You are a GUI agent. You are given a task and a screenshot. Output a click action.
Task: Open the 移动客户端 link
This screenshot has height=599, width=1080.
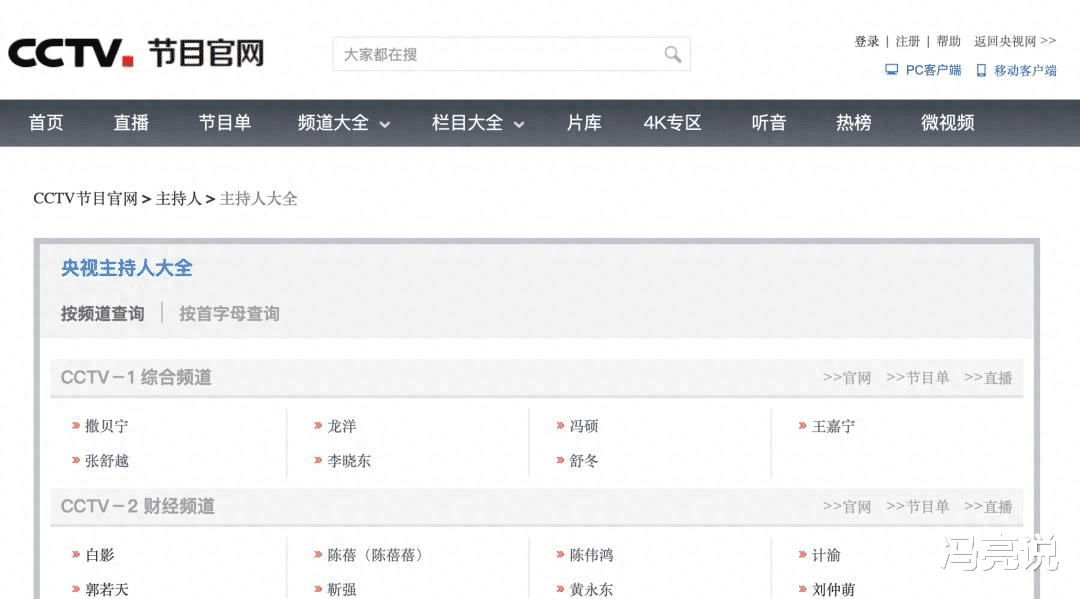click(1025, 70)
